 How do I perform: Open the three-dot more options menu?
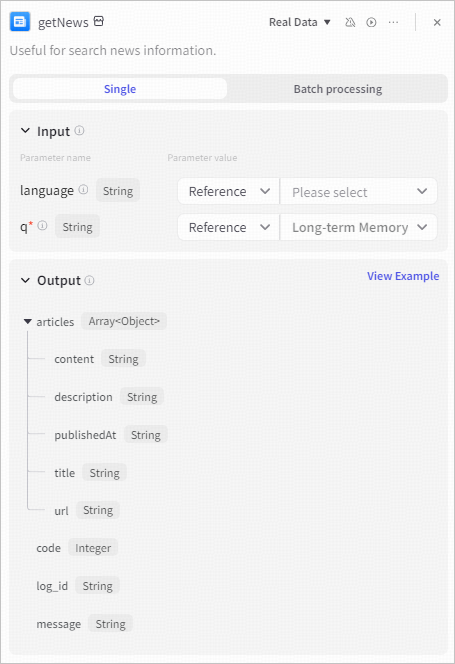point(393,22)
